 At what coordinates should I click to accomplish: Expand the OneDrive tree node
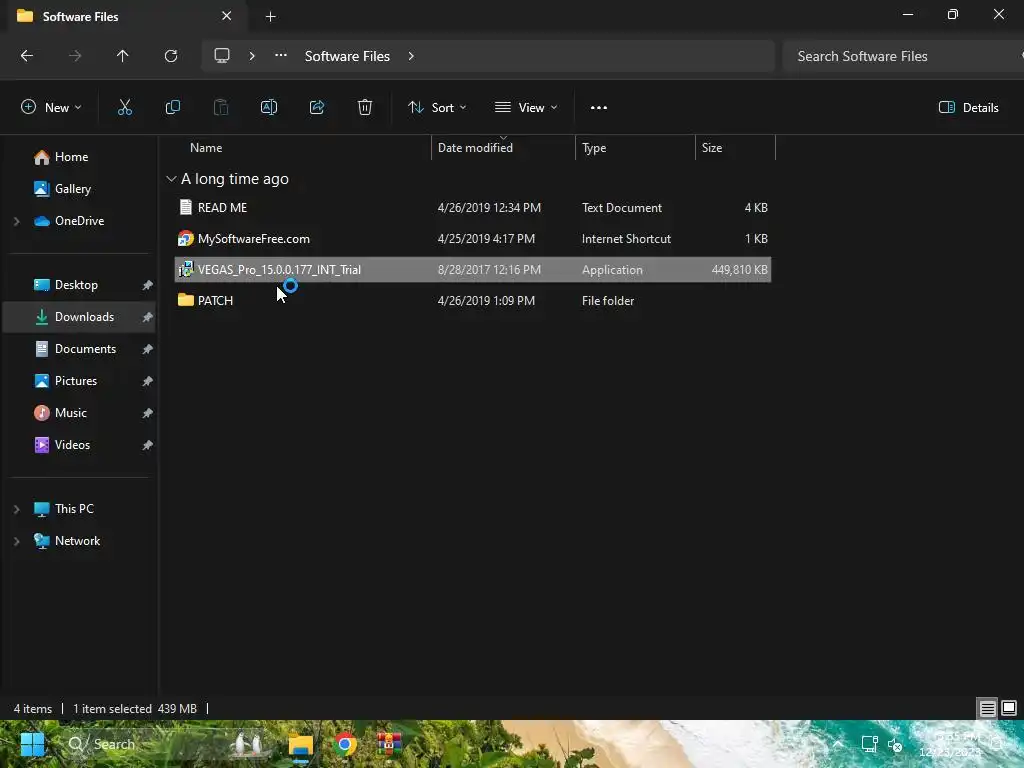(x=16, y=221)
